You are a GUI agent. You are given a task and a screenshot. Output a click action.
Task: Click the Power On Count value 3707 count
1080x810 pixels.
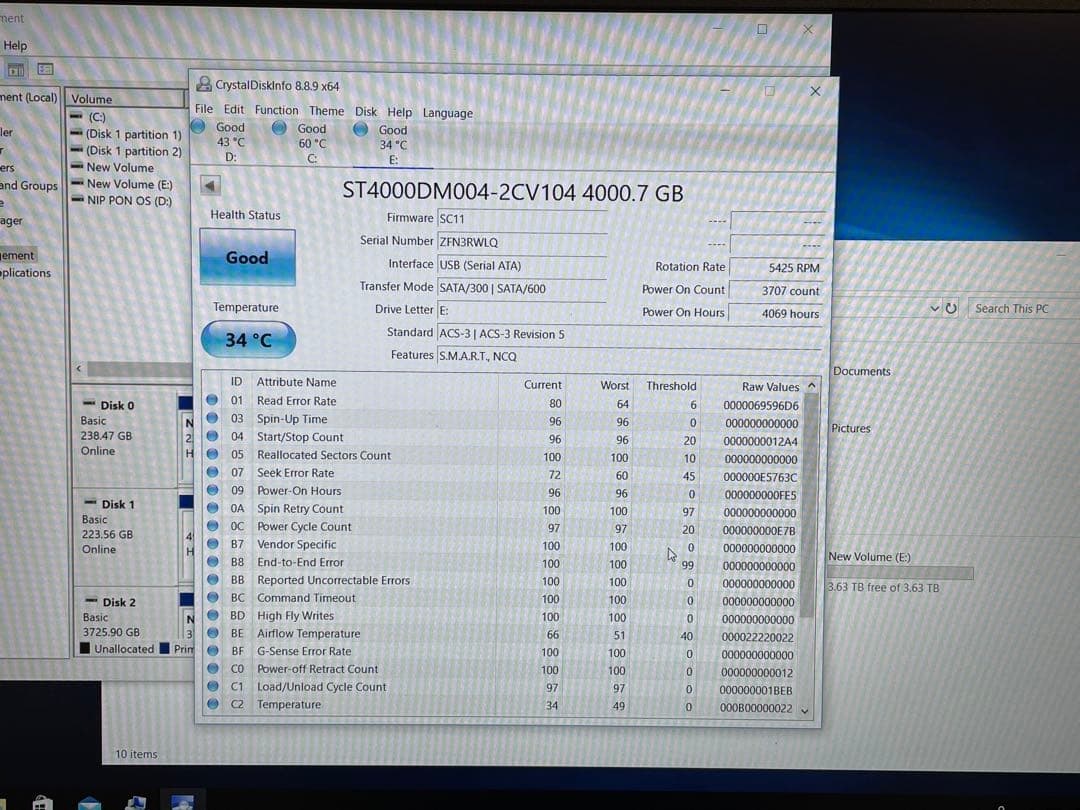776,291
